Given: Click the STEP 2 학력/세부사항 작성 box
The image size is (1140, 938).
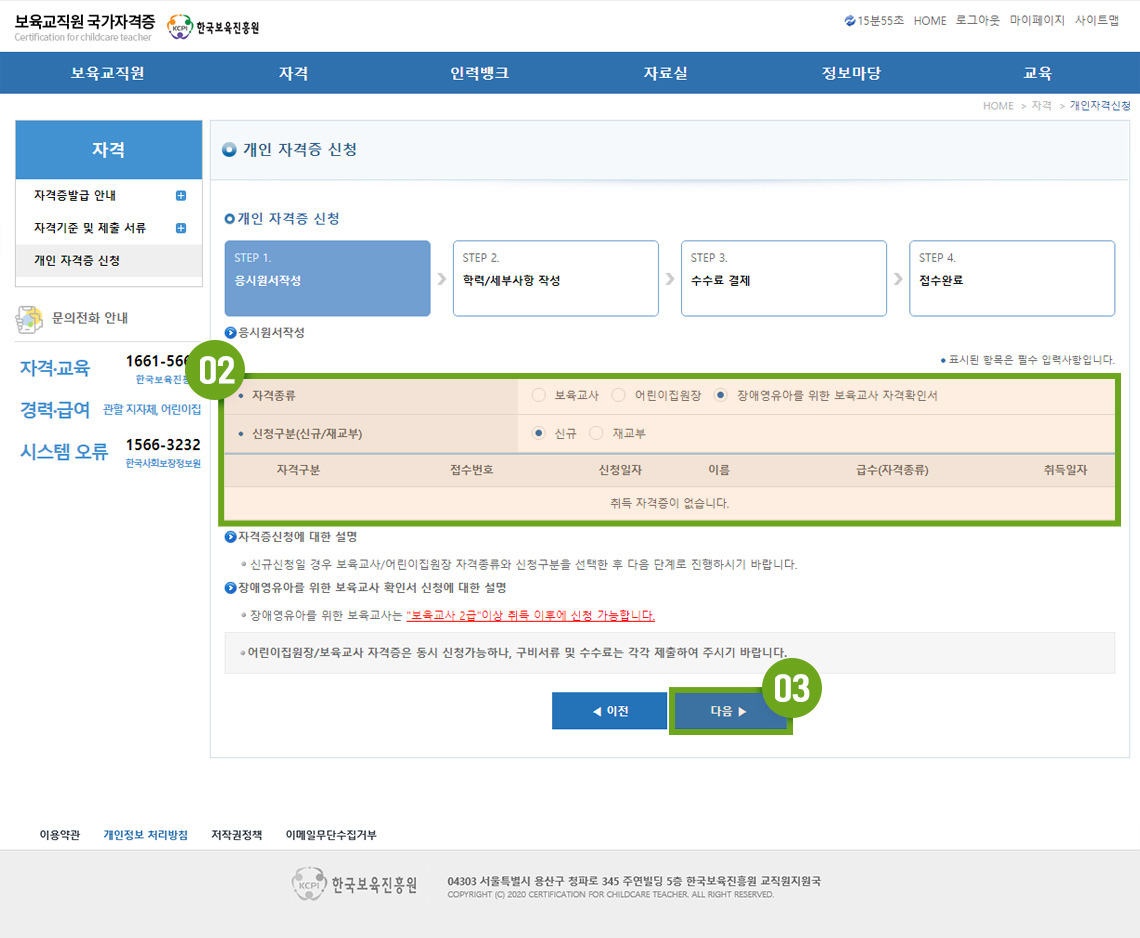Looking at the screenshot, I should point(555,278).
